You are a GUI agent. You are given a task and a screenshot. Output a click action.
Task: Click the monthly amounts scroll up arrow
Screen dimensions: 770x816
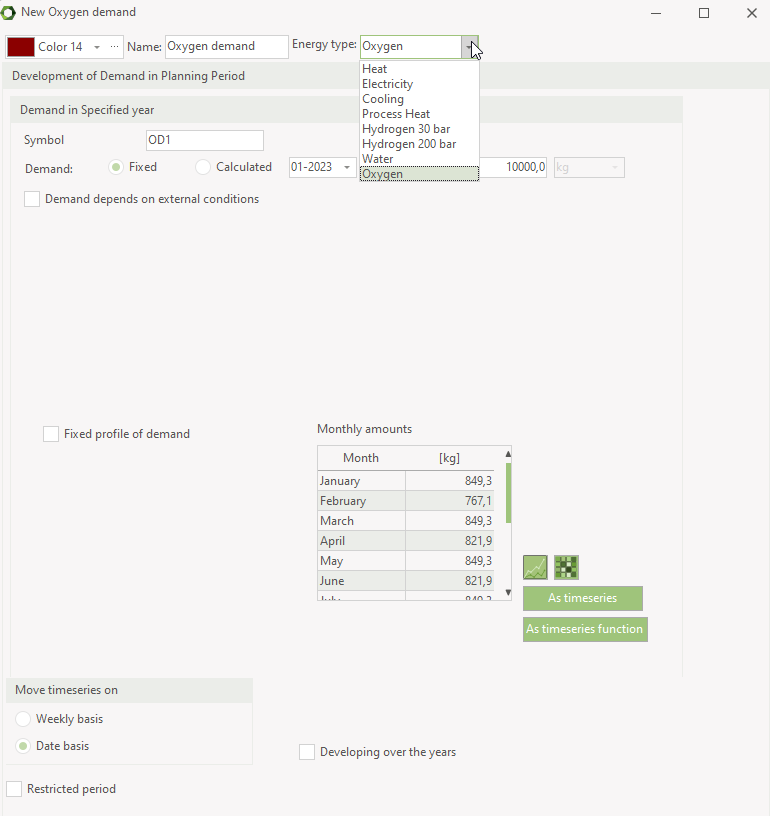coord(508,453)
